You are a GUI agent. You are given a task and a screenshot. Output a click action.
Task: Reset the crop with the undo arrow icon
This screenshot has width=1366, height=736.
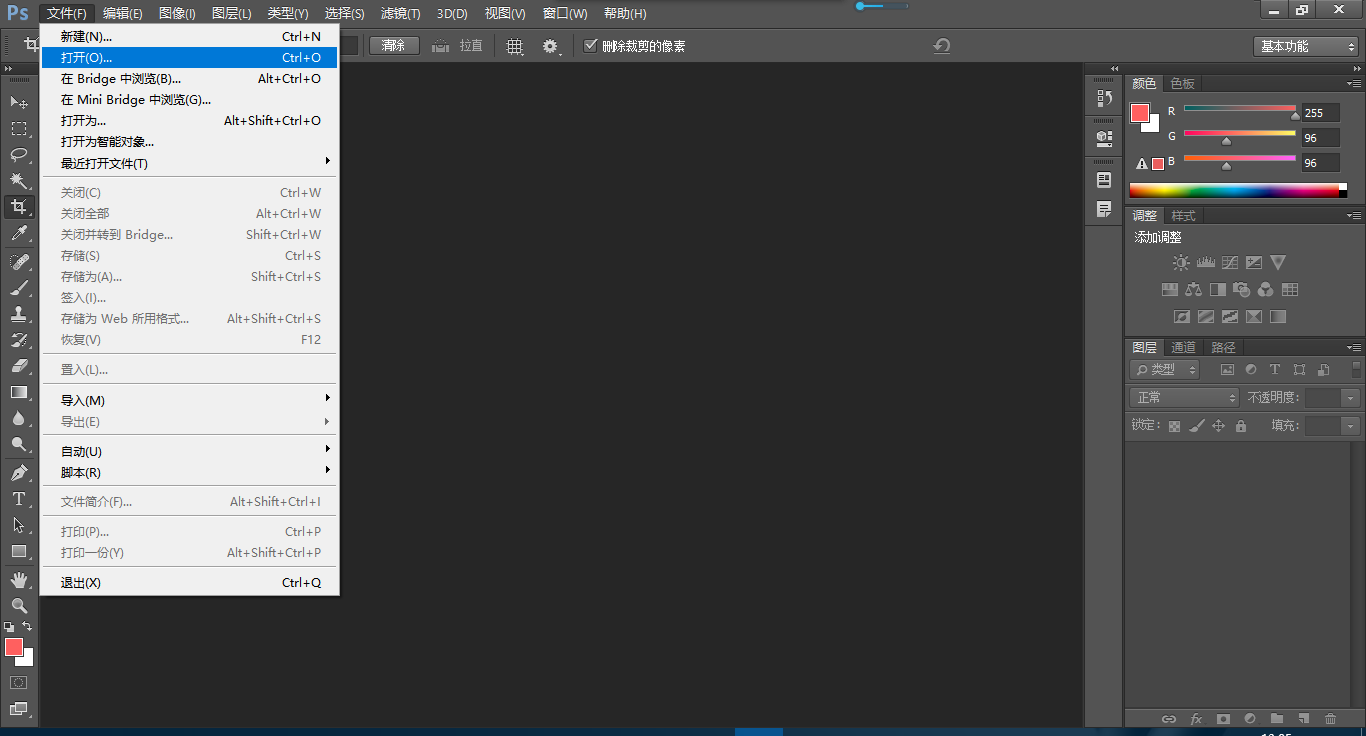pyautogui.click(x=941, y=46)
